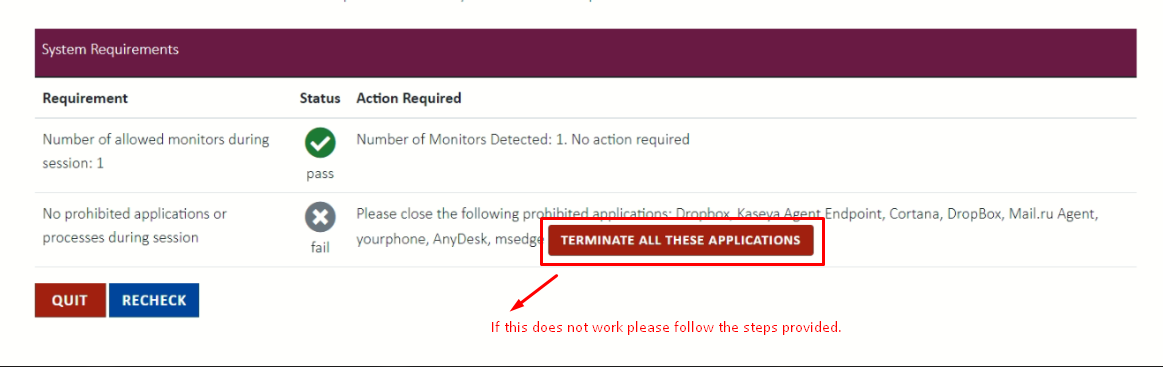Run the RECHECK button
The height and width of the screenshot is (367, 1163).
[154, 300]
